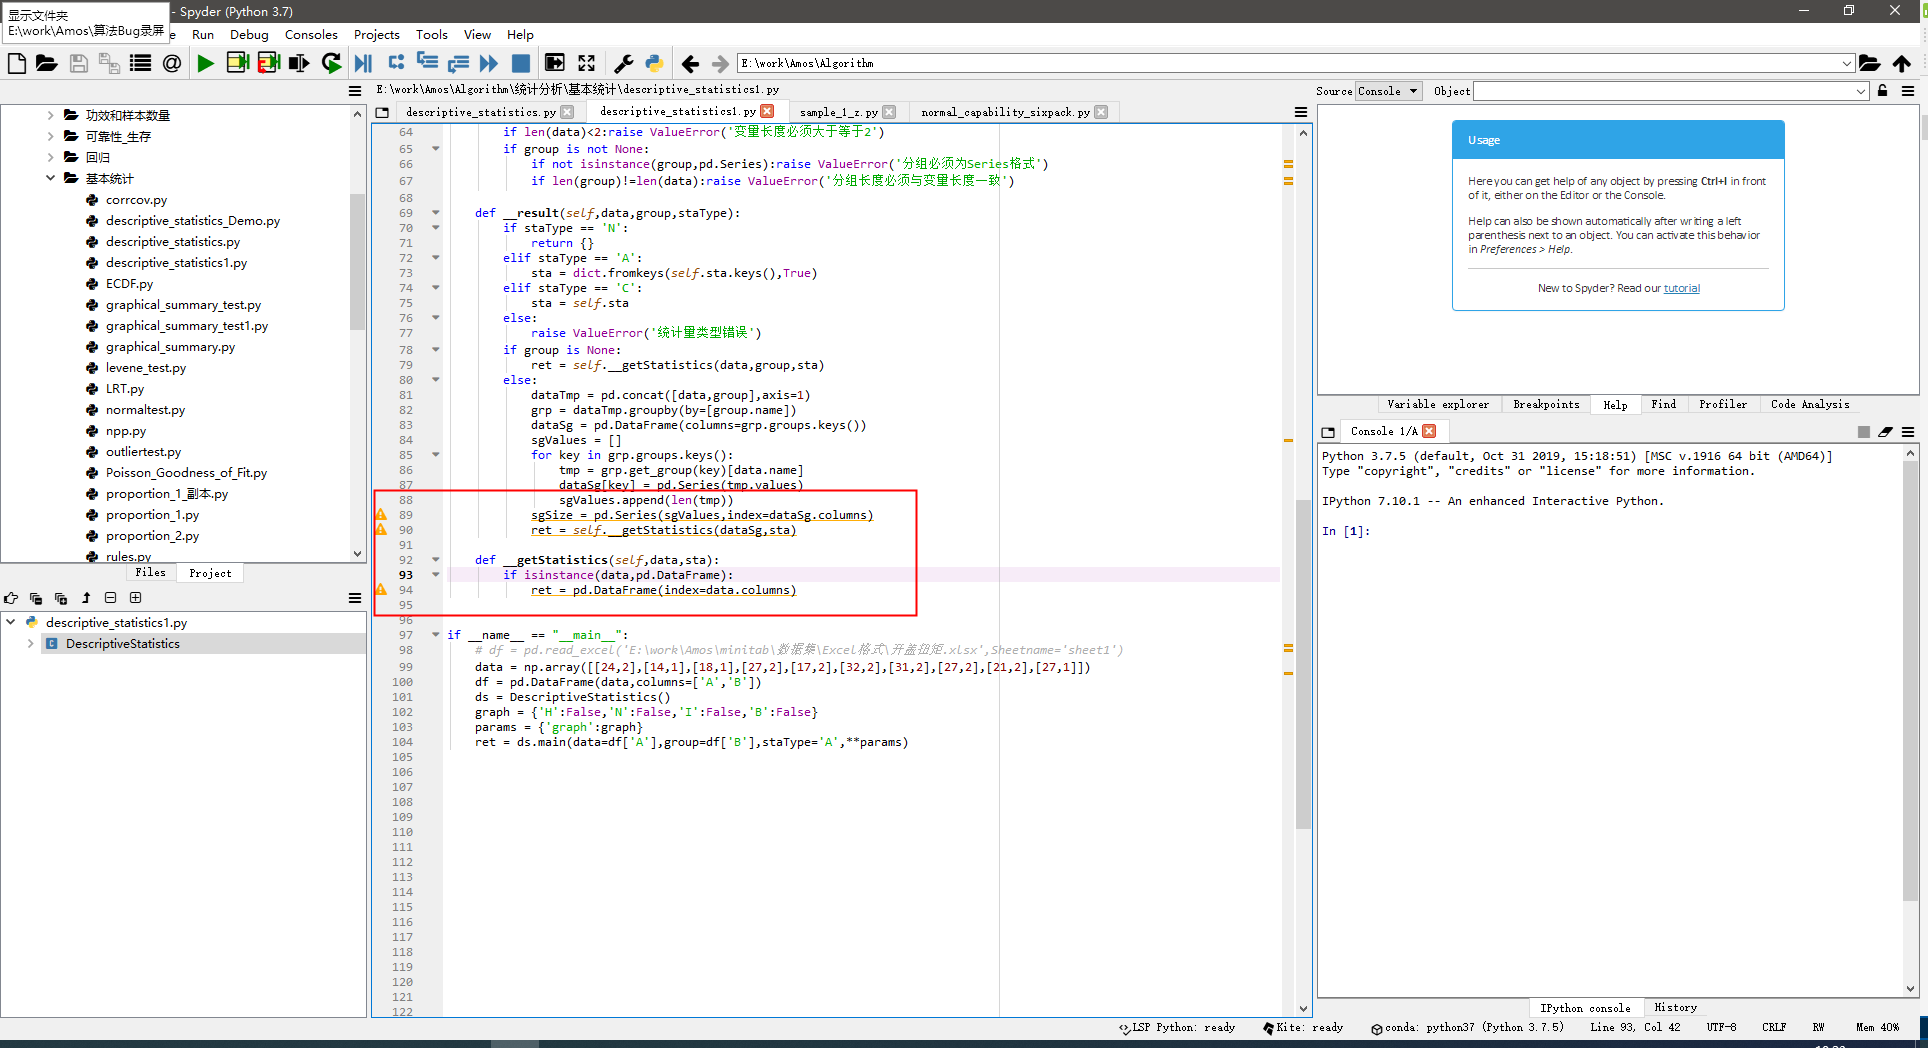The height and width of the screenshot is (1048, 1928).
Task: Open the Source Console dropdown
Action: click(x=1389, y=91)
